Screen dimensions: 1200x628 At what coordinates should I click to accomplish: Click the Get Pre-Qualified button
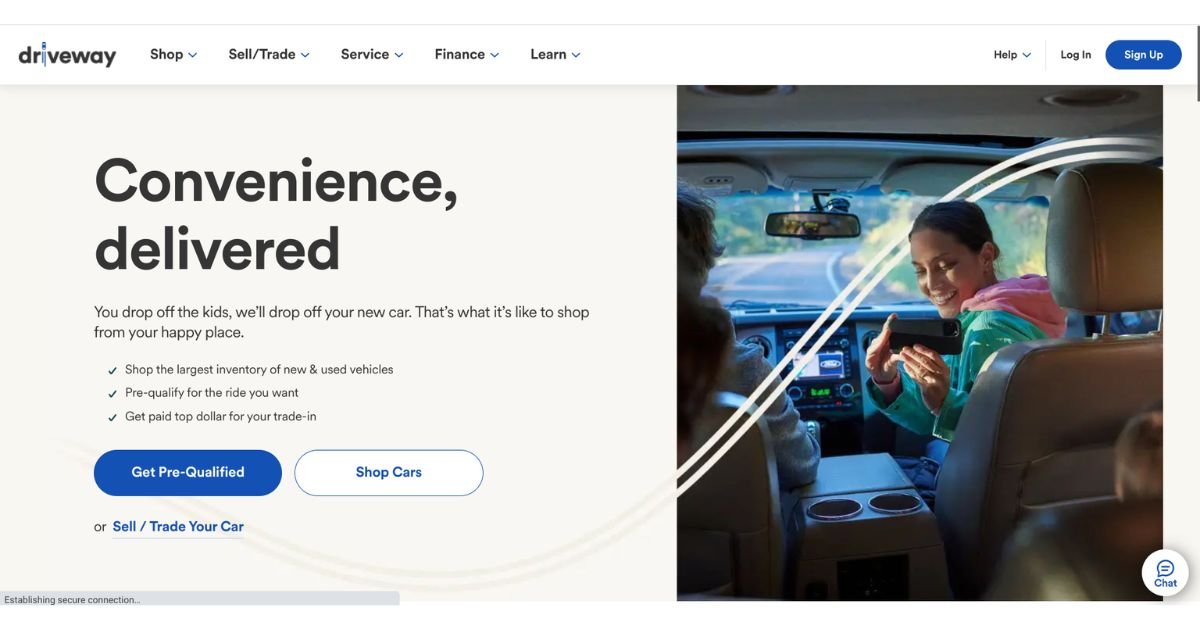(188, 472)
